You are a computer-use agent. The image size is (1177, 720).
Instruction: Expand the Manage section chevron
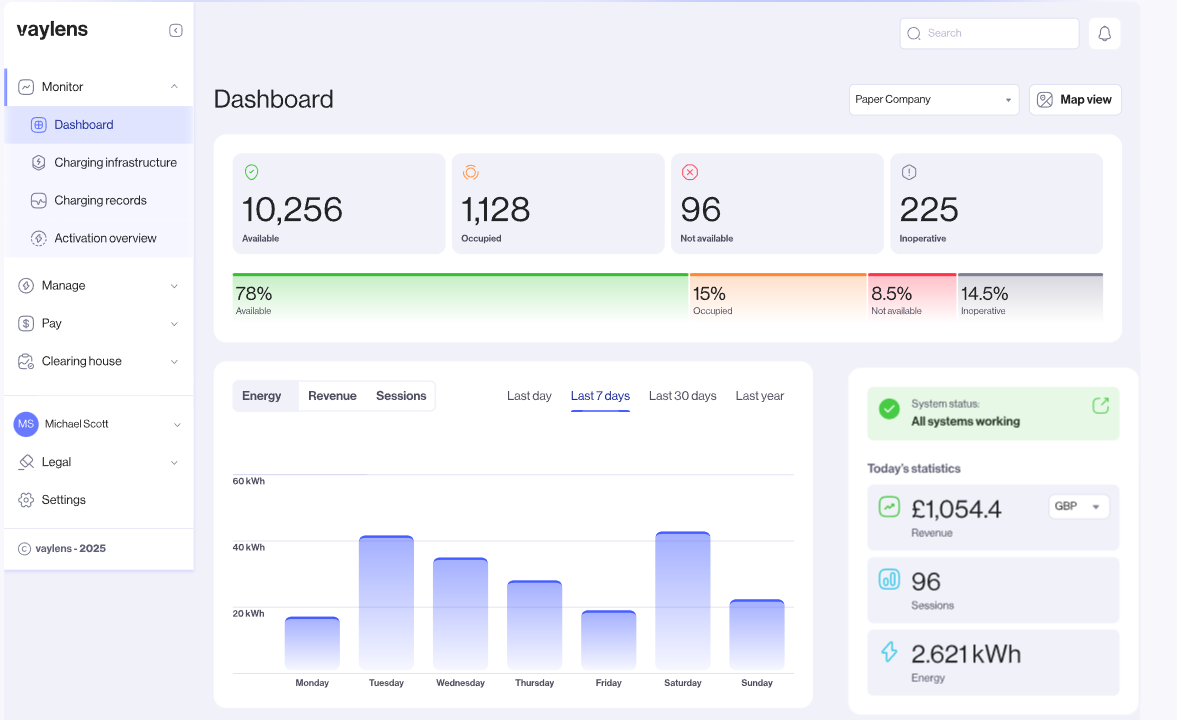pos(174,286)
